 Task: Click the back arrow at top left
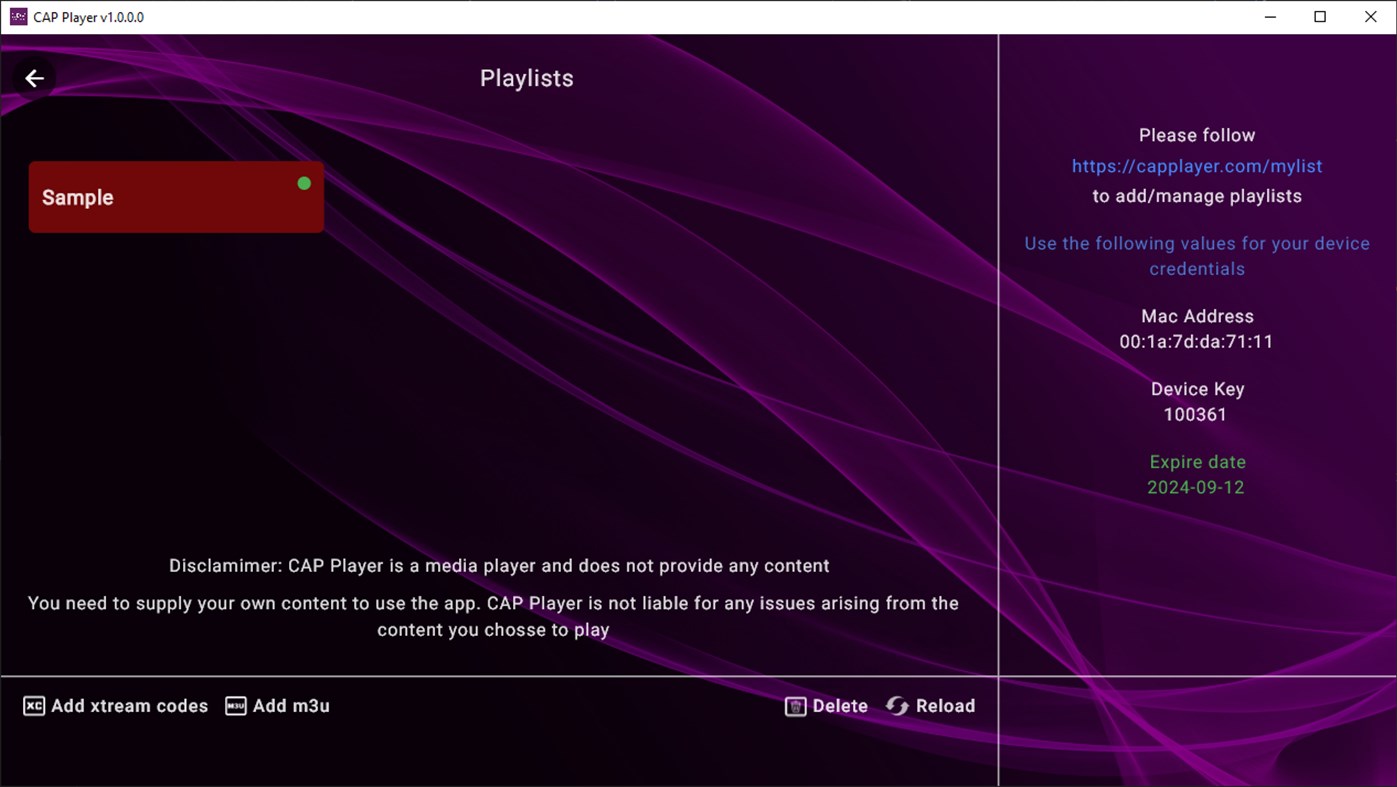(34, 77)
